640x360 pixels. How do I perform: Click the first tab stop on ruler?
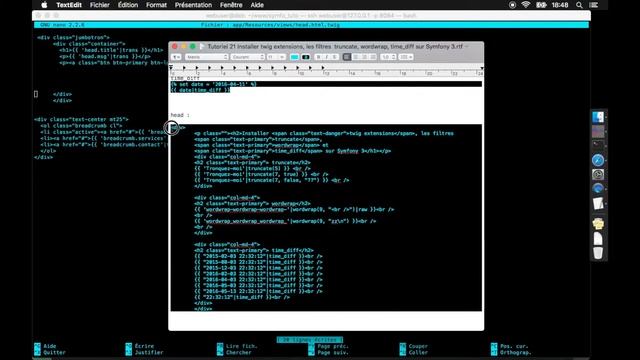click(184, 68)
